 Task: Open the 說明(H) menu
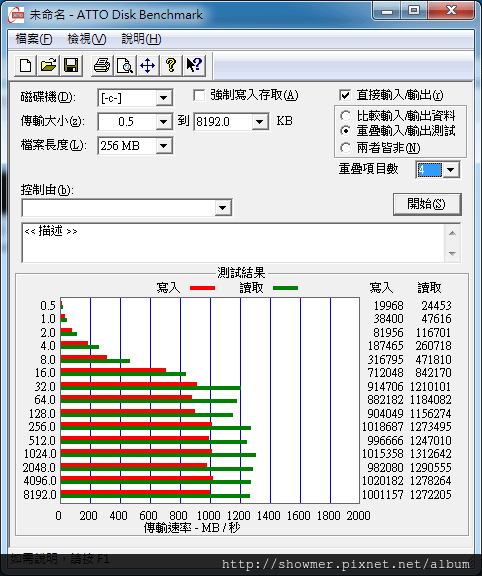[x=141, y=39]
